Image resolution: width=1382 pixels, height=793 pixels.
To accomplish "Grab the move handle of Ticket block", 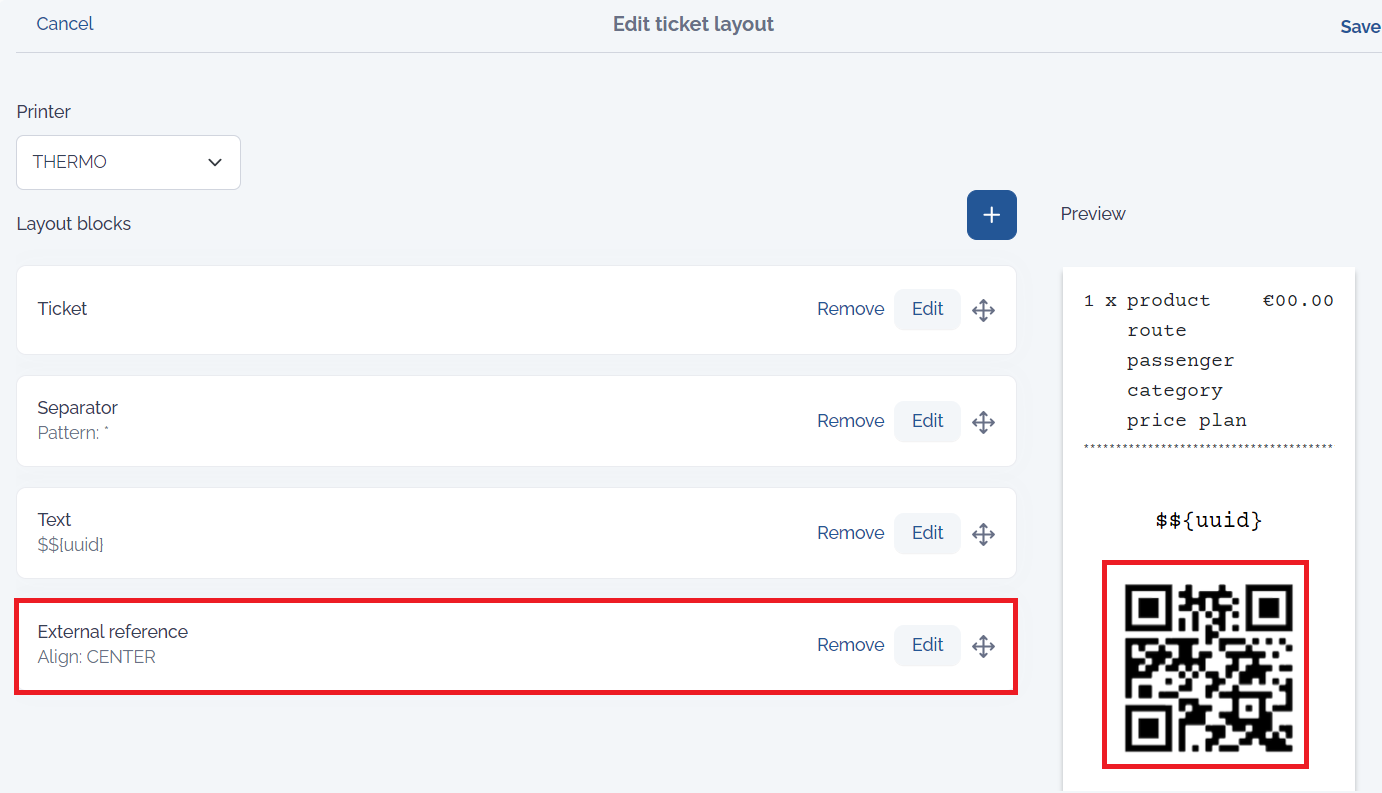I will pyautogui.click(x=983, y=310).
